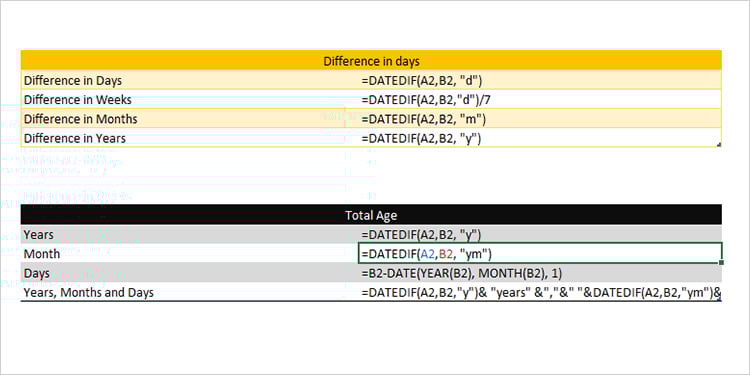The width and height of the screenshot is (750, 375).
Task: Select the =DATEDIF(A2,B2,"d")/7 formula cell
Action: (x=540, y=99)
